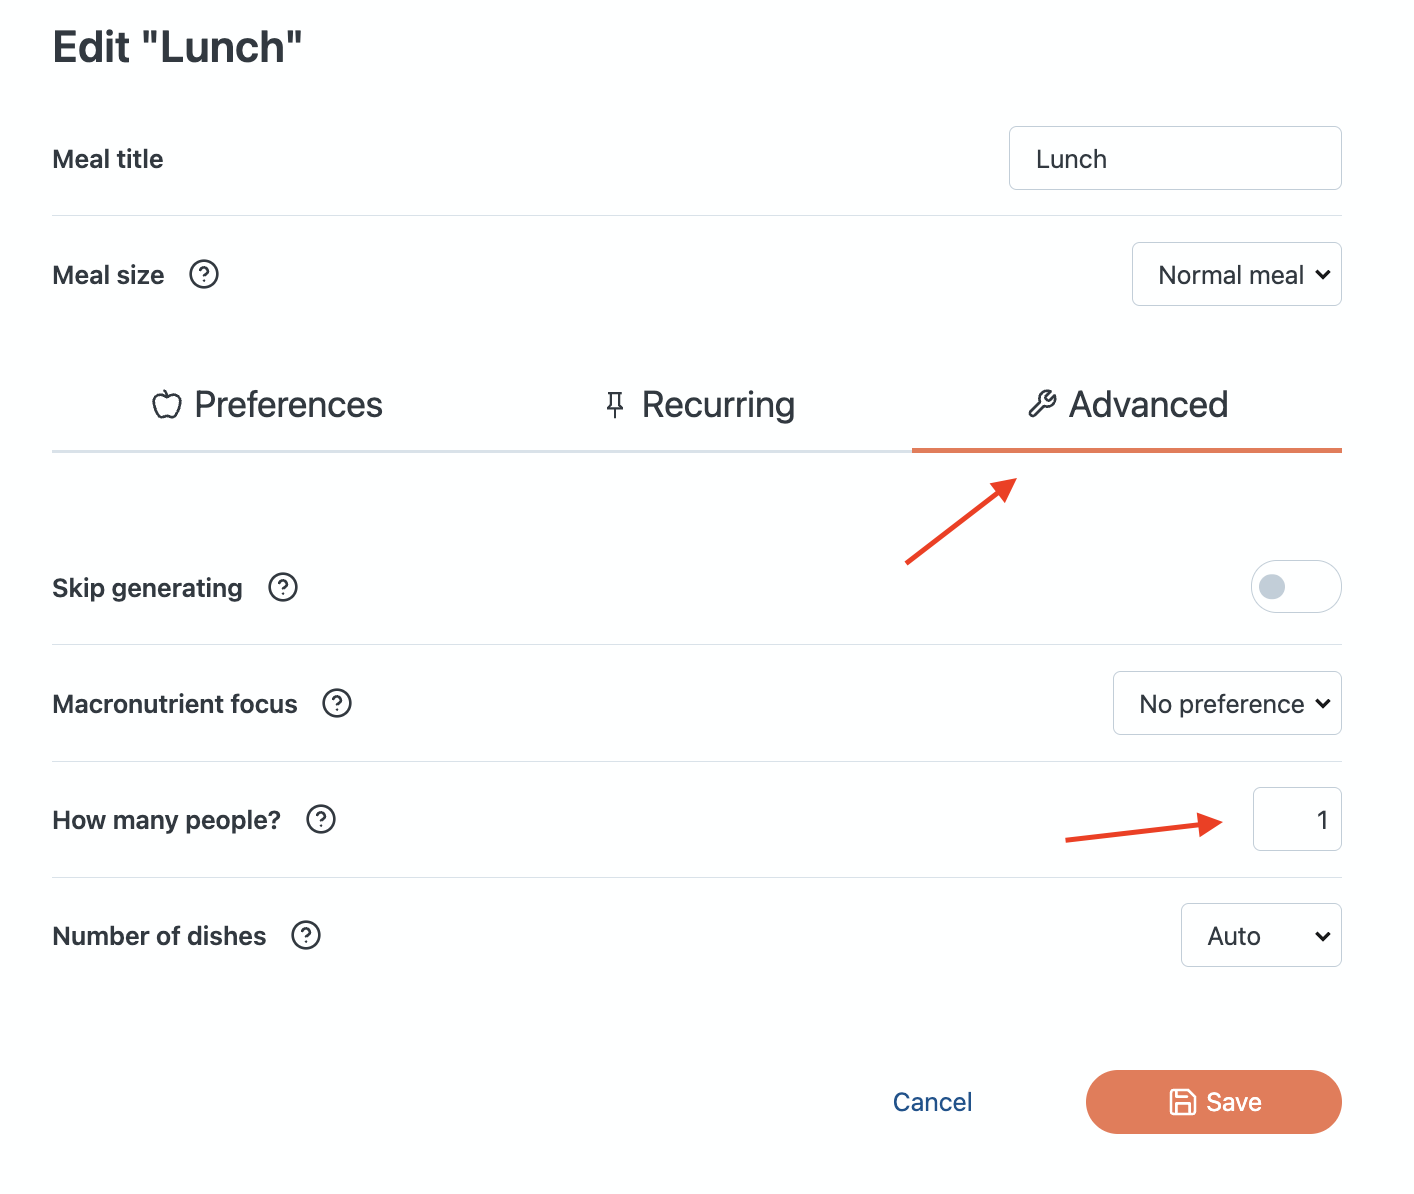
Task: Switch to the Recurring tab
Action: tap(699, 405)
